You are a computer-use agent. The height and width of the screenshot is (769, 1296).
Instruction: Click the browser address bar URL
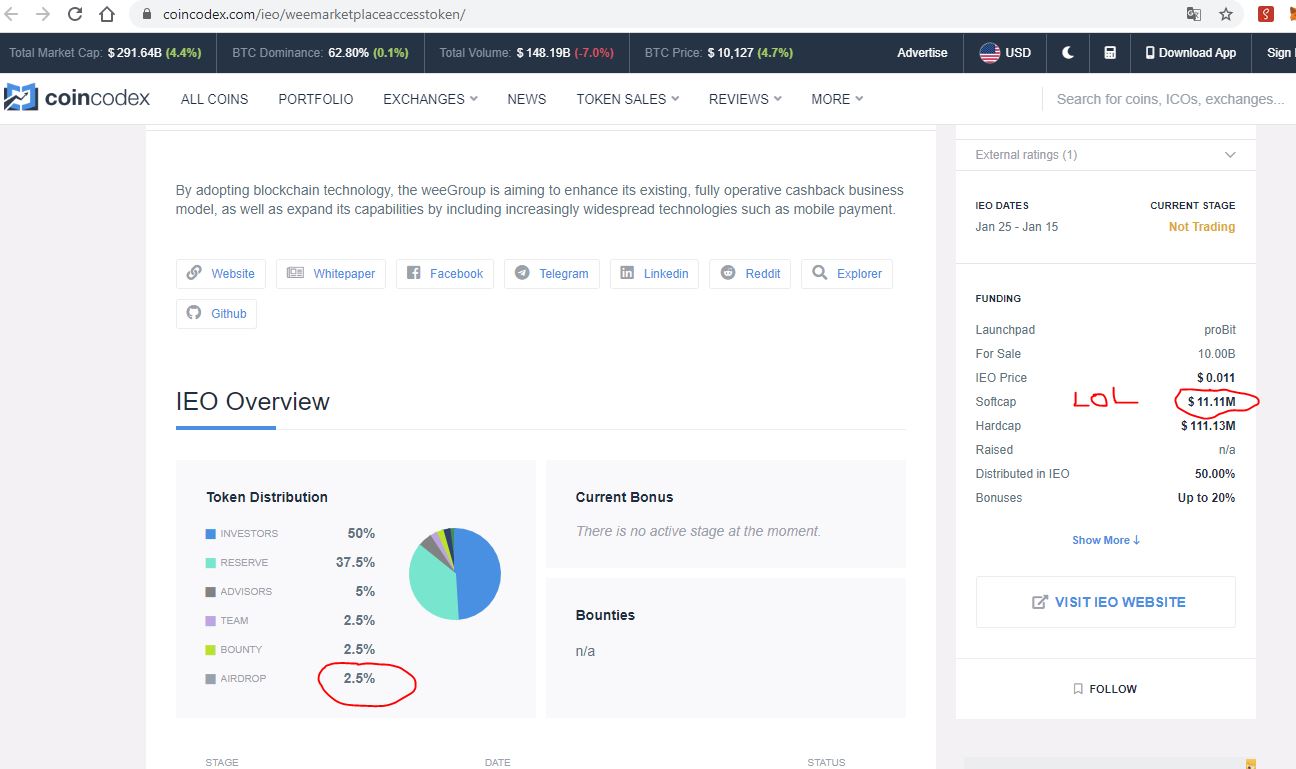click(314, 15)
